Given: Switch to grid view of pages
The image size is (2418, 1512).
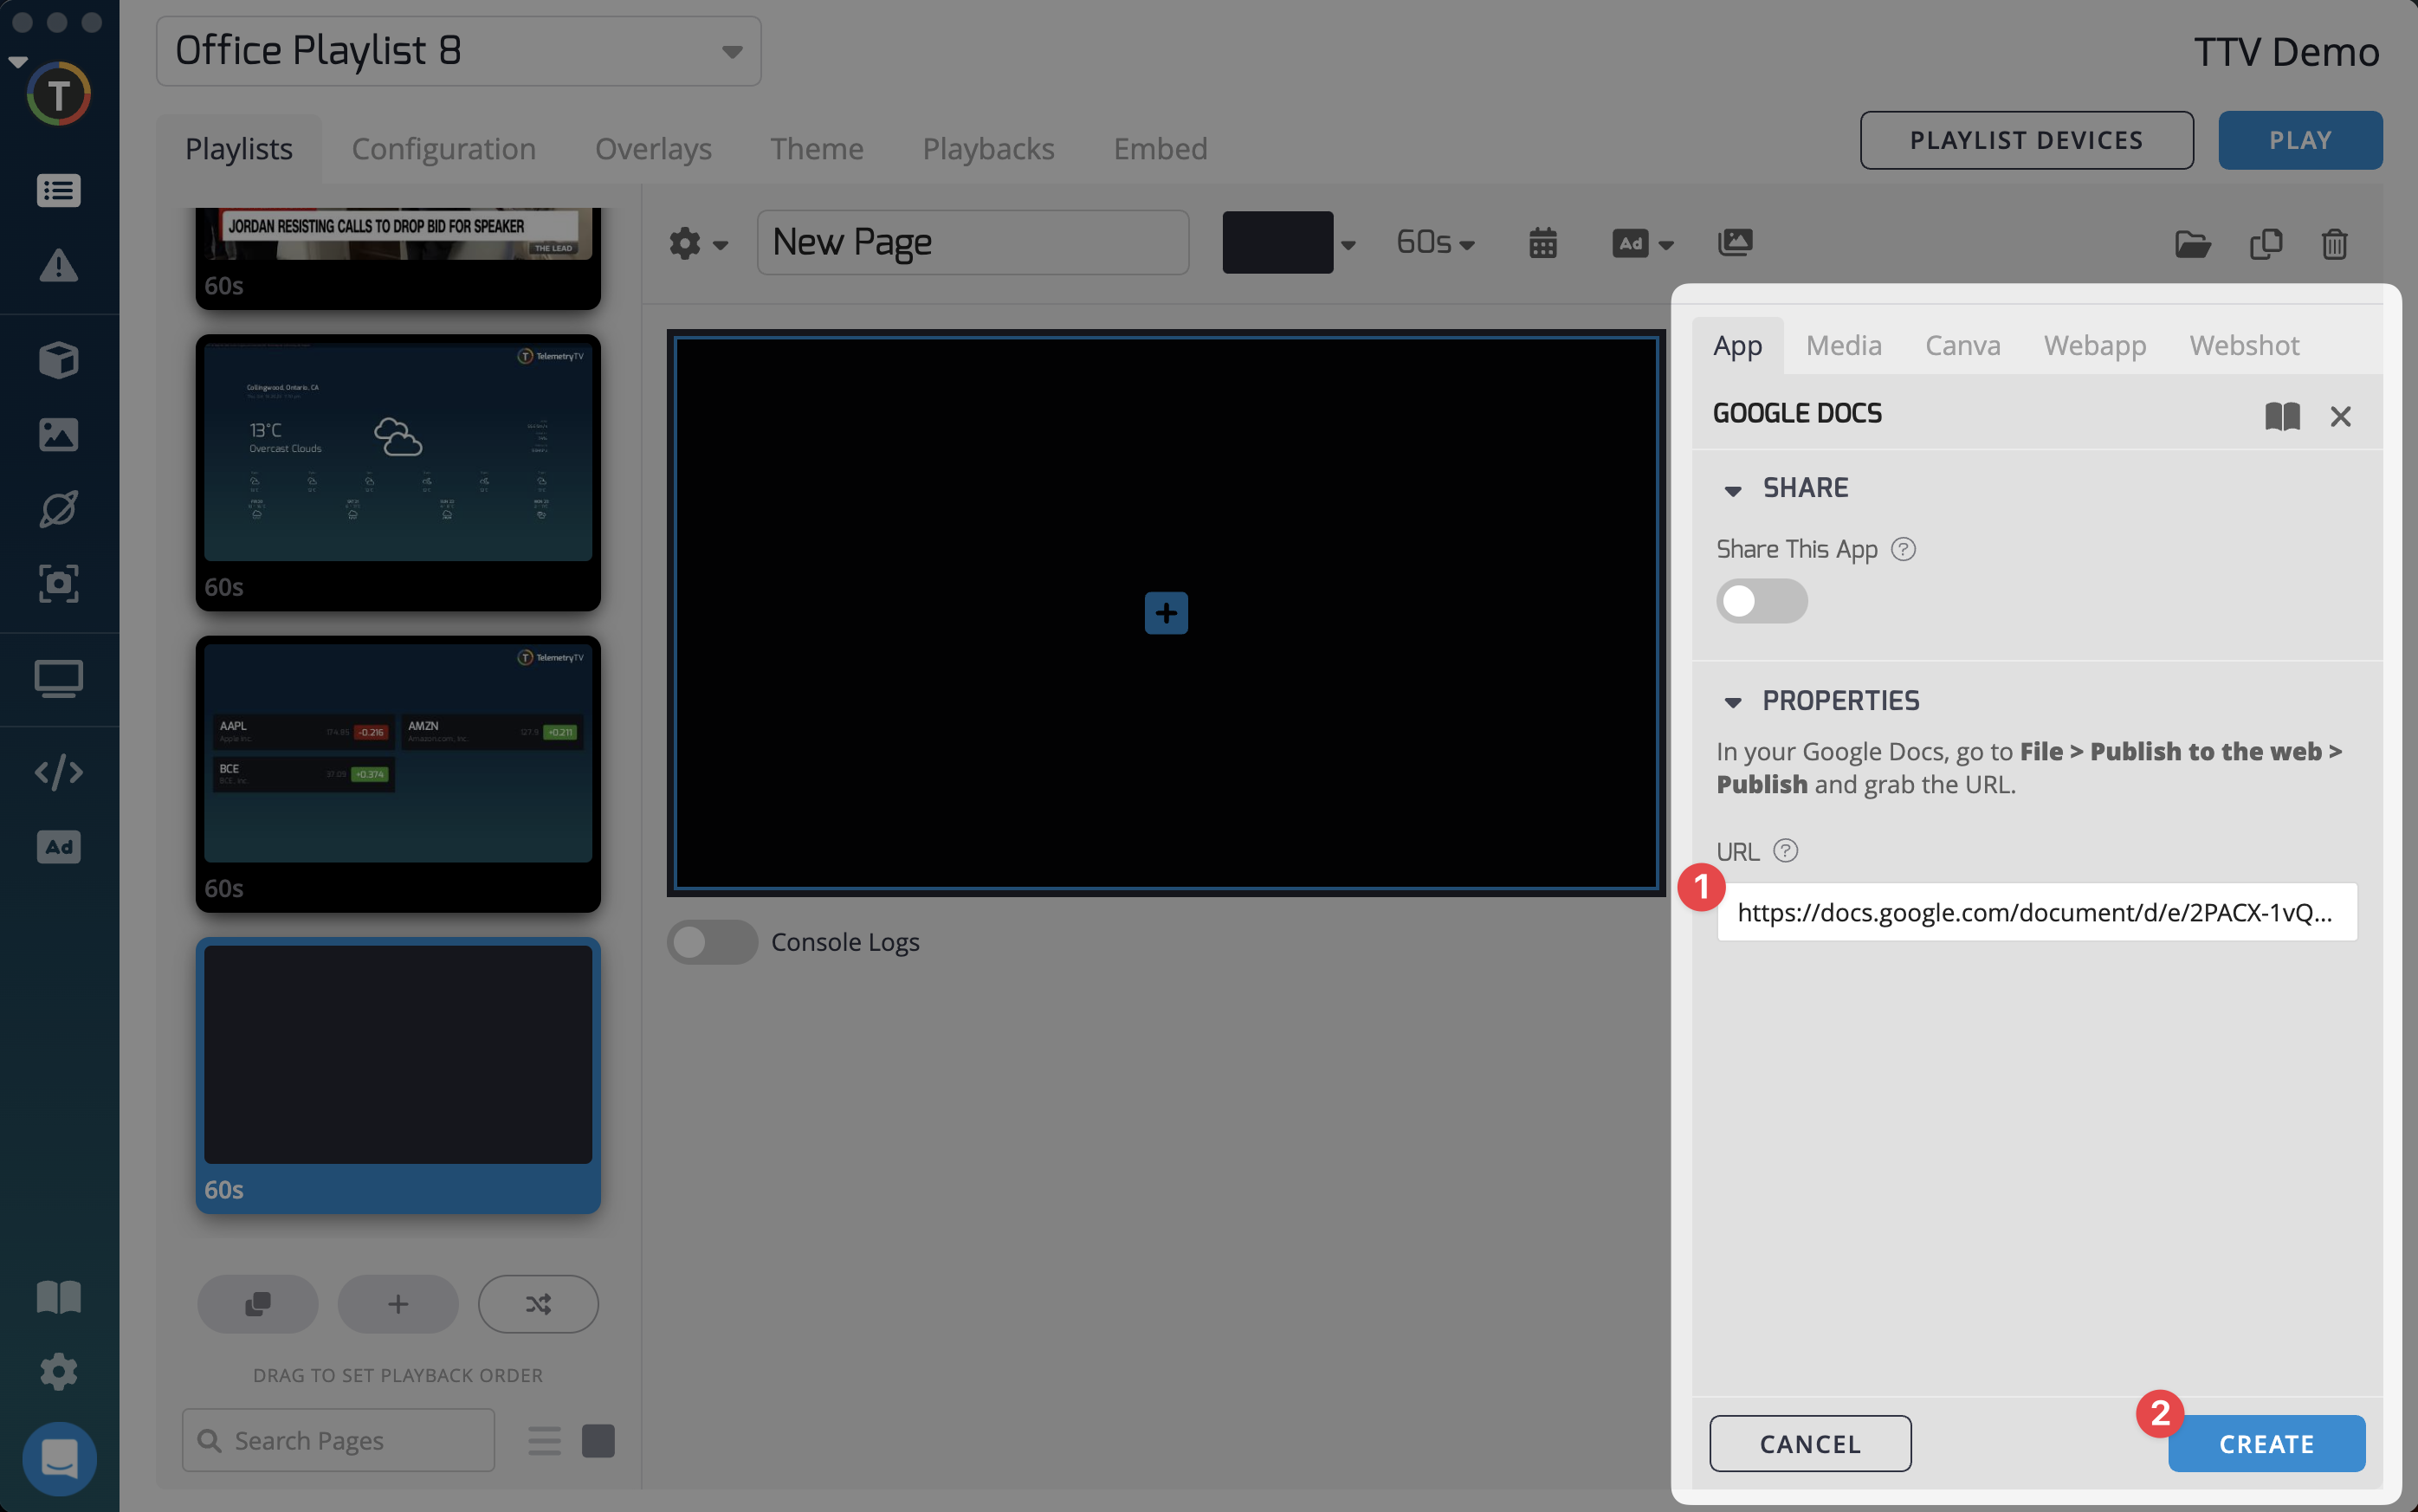Looking at the screenshot, I should click(x=598, y=1441).
